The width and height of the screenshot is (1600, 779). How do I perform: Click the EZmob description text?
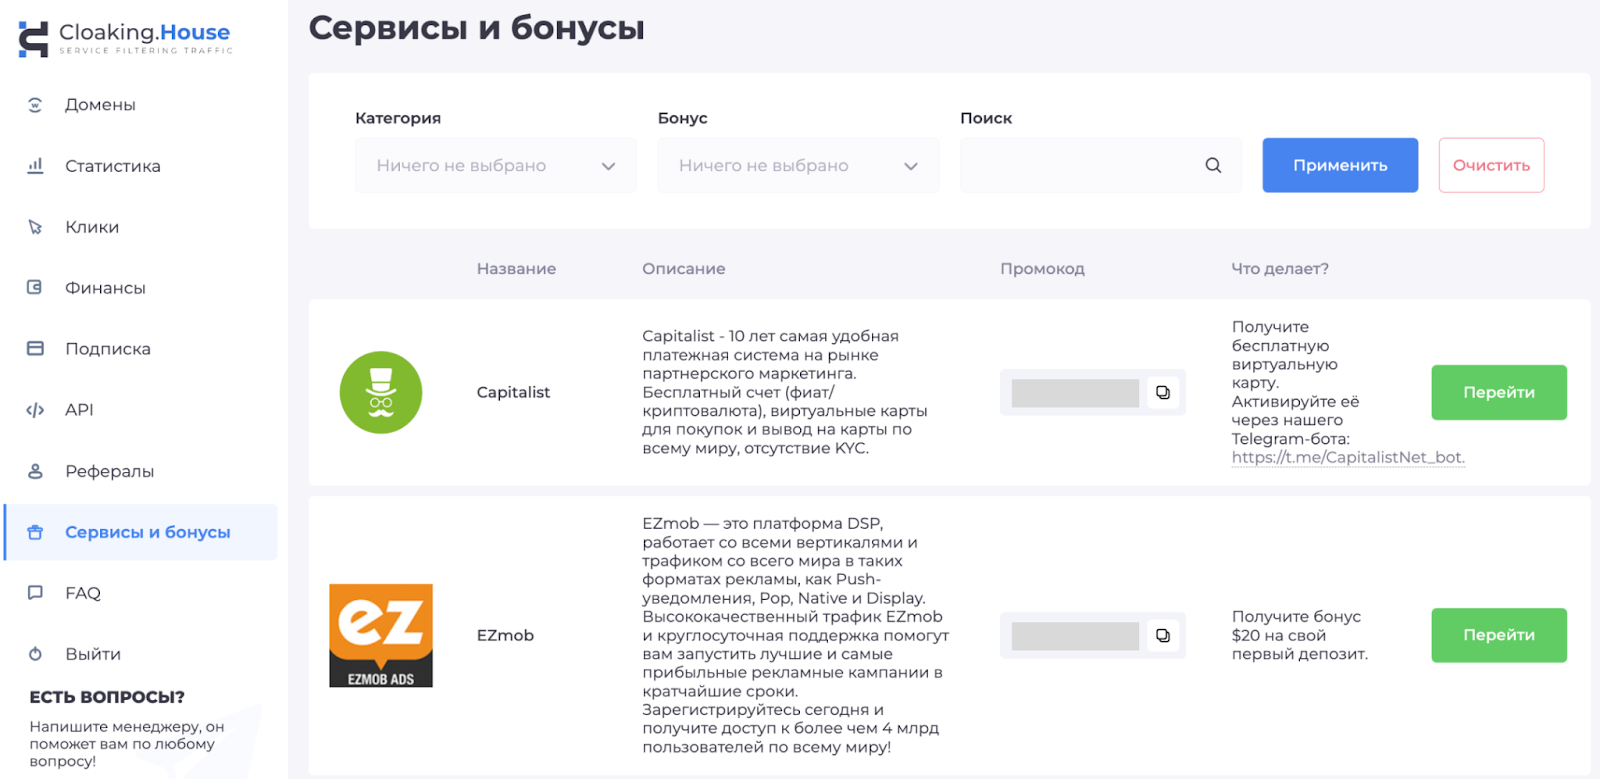796,635
